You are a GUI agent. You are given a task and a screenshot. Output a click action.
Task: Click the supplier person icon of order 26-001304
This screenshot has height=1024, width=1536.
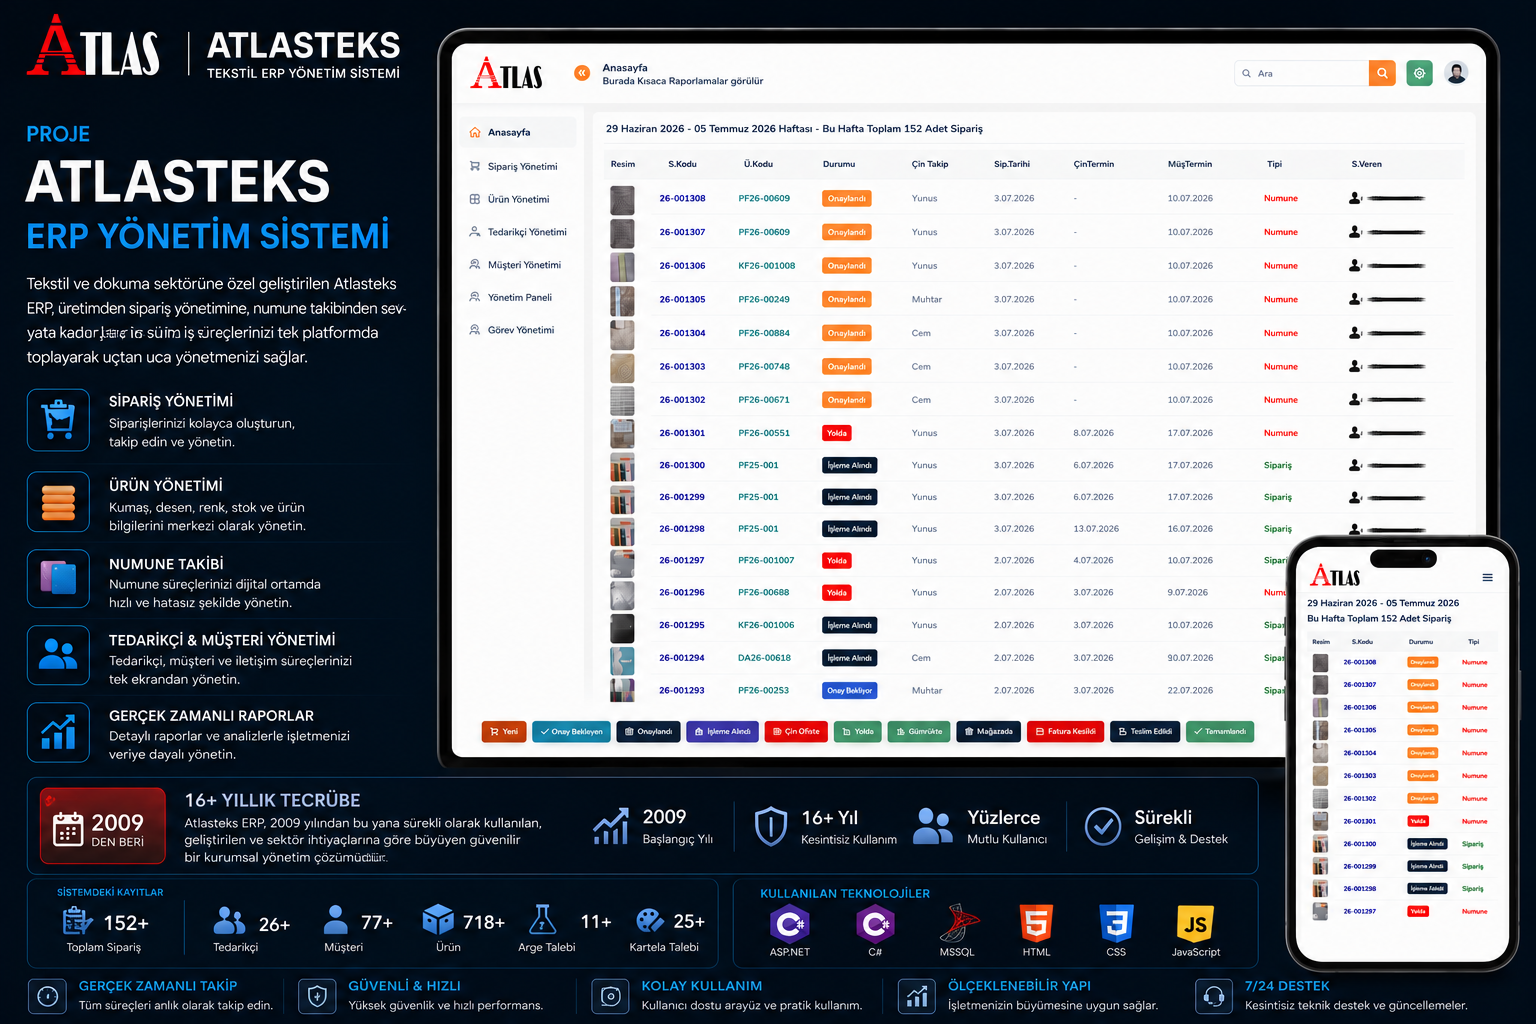1355,333
